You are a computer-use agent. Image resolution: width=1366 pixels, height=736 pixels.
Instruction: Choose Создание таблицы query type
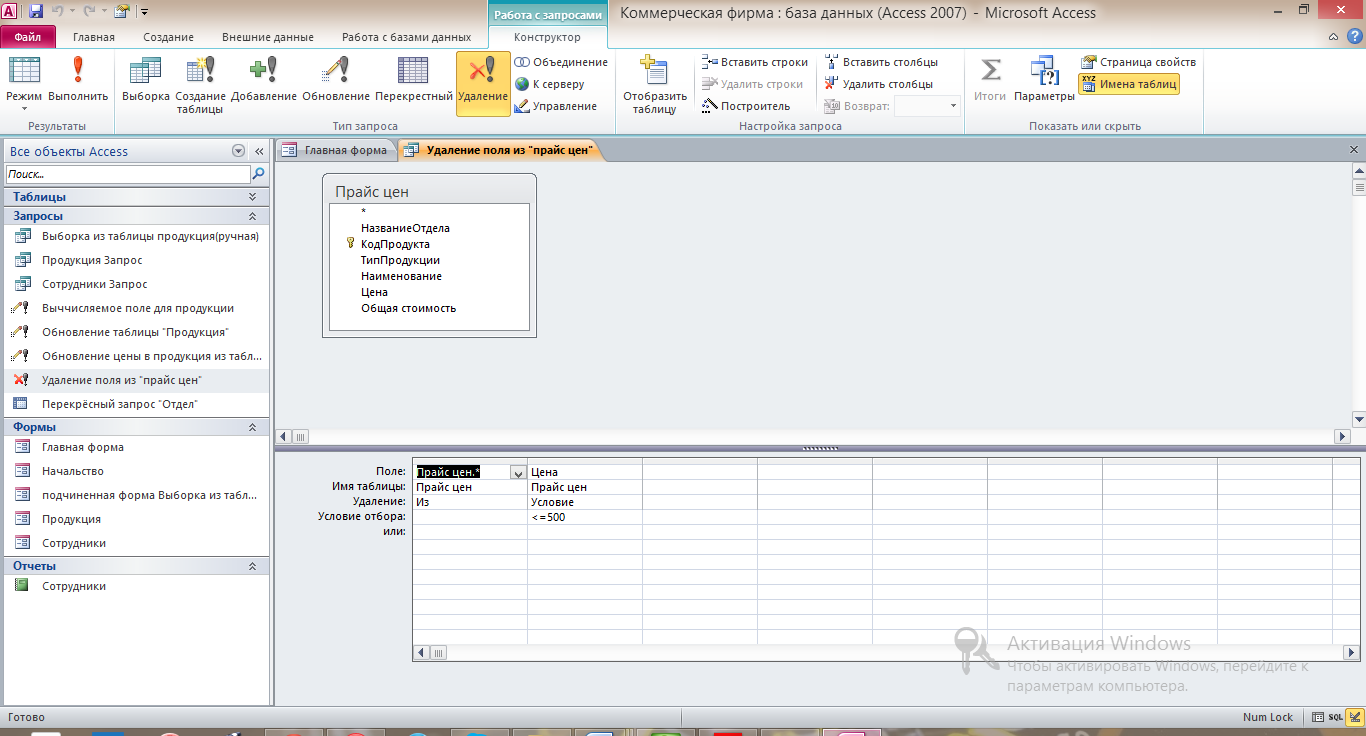(201, 85)
